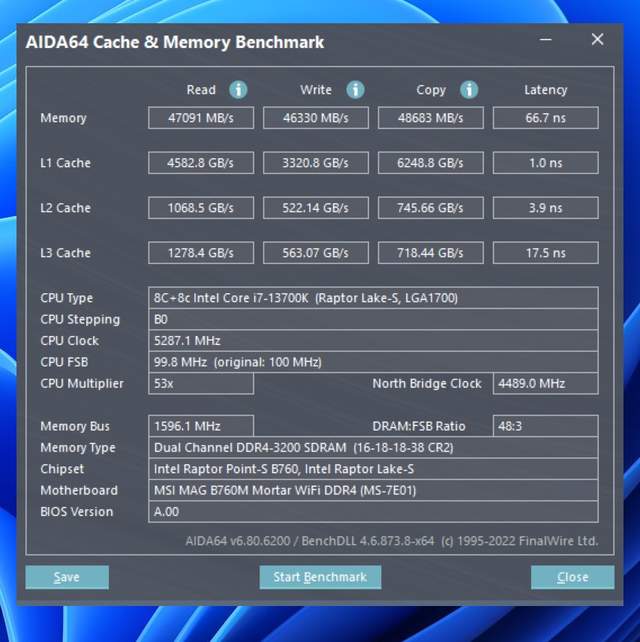Click the L2 Cache row label
This screenshot has height=642, width=640.
[66, 208]
